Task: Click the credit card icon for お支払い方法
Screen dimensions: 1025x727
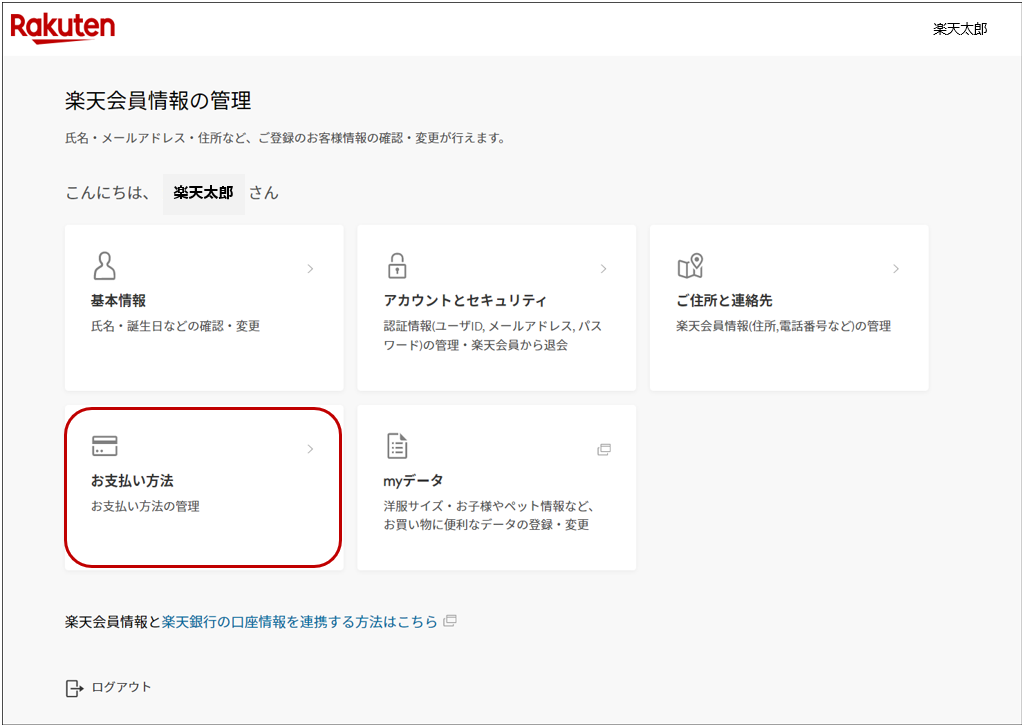Action: [105, 446]
